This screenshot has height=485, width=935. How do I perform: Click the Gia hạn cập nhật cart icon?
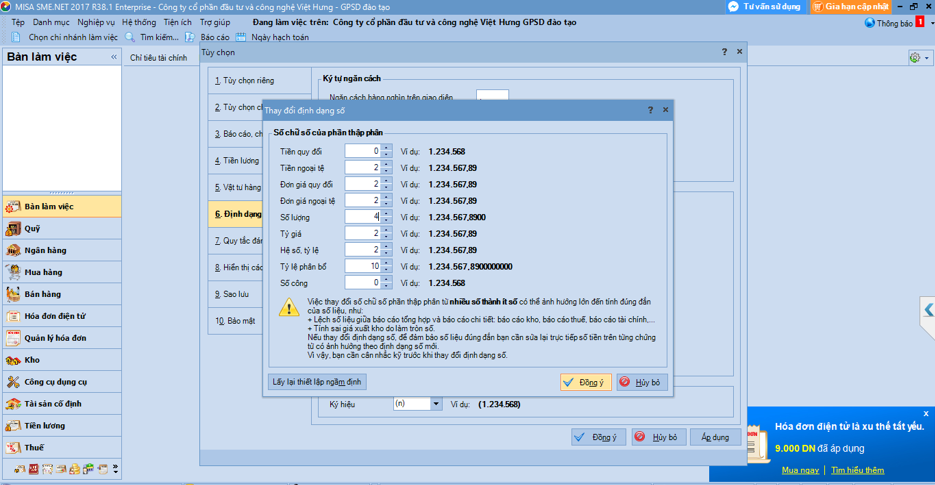point(818,7)
